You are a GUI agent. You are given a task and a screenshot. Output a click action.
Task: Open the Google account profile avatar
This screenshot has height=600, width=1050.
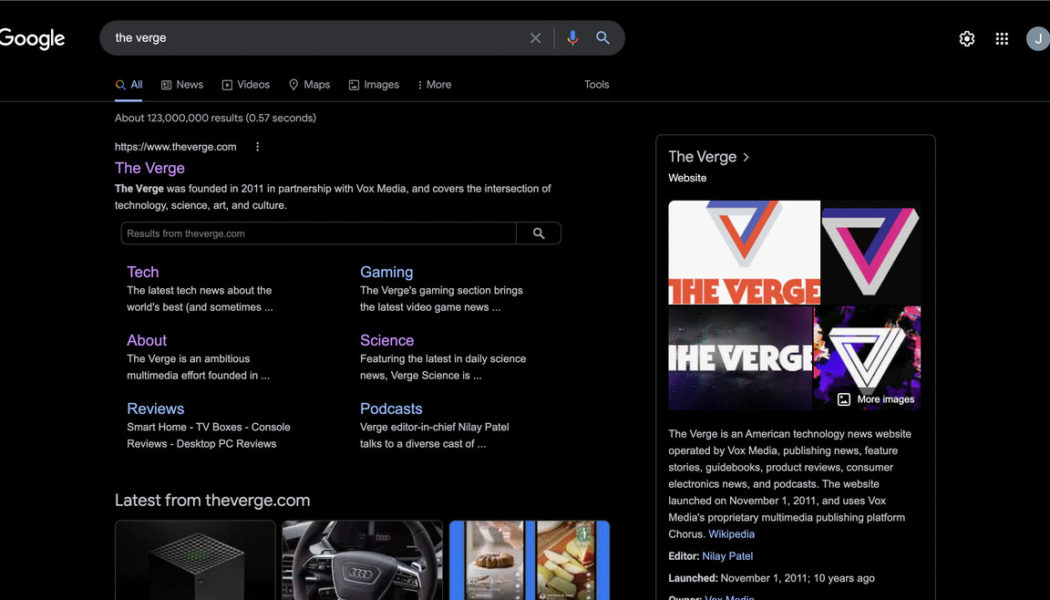click(1037, 37)
